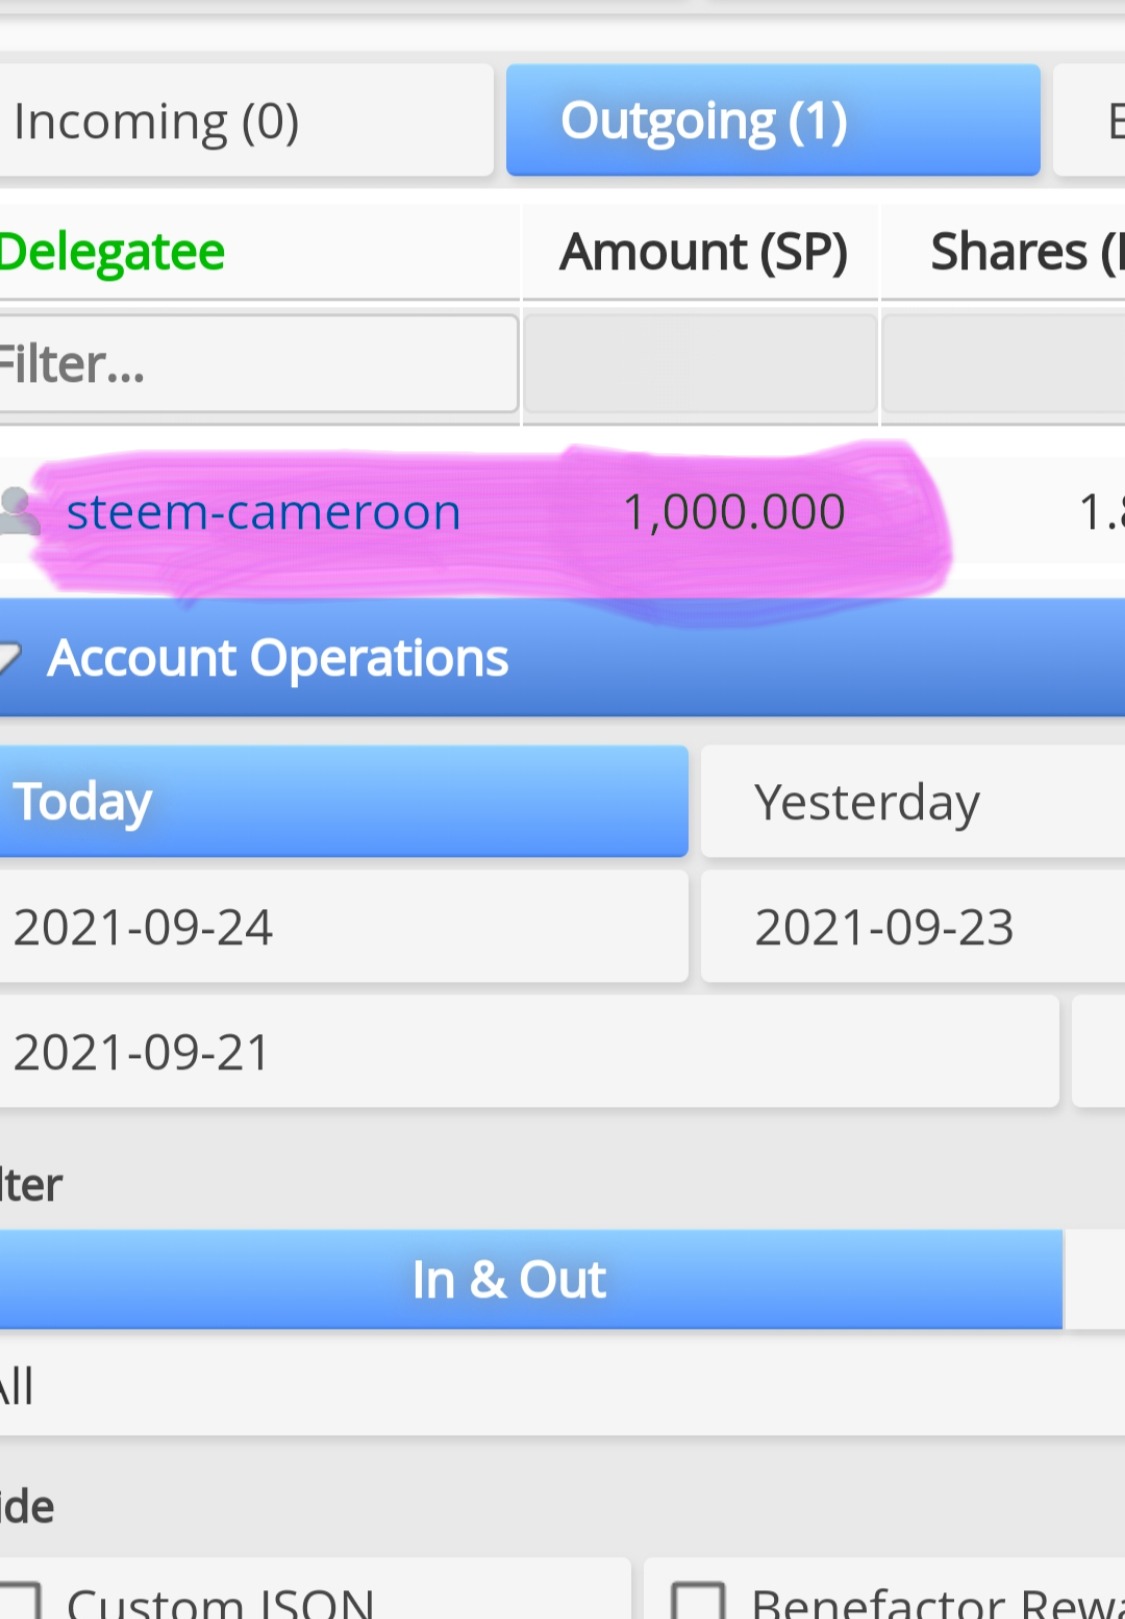This screenshot has width=1125, height=1619.
Task: Select the Outgoing (1) tab
Action: 772,121
